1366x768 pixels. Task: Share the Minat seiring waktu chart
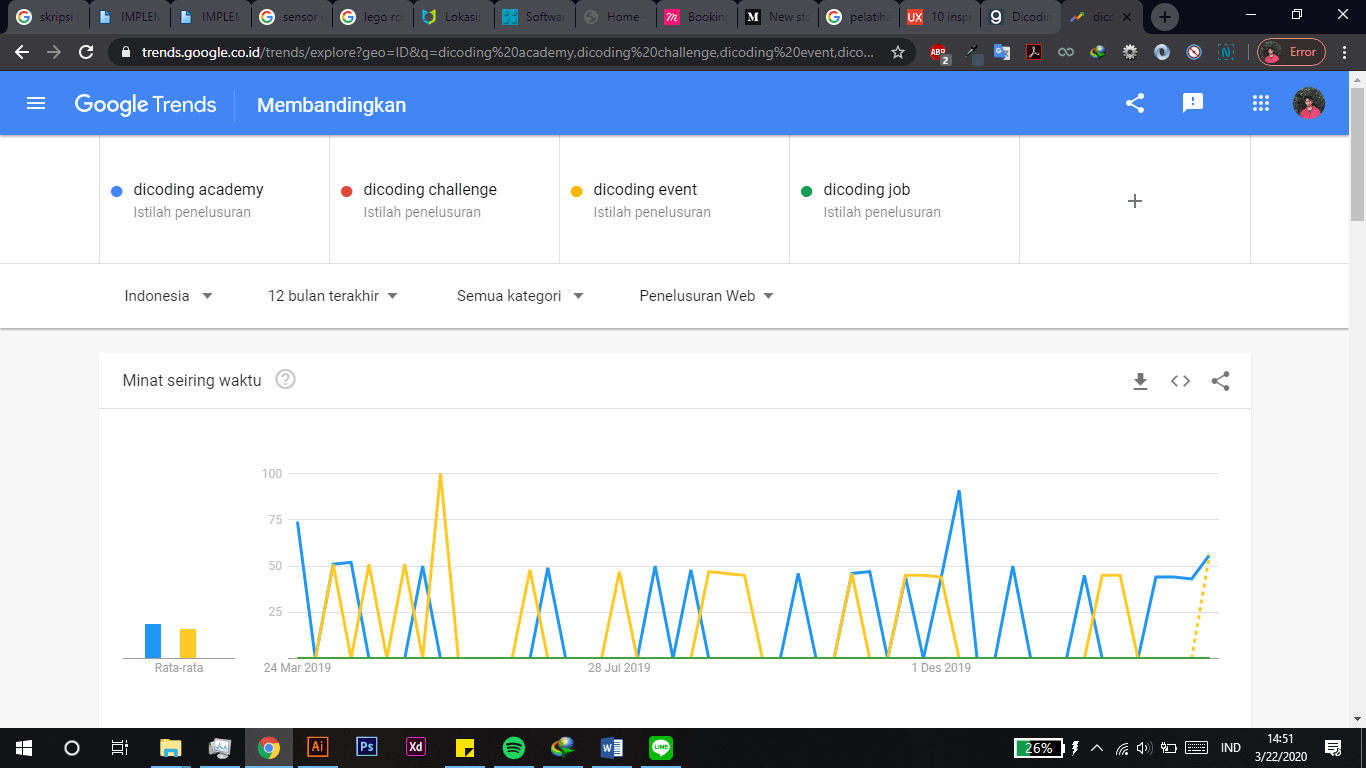pos(1220,381)
